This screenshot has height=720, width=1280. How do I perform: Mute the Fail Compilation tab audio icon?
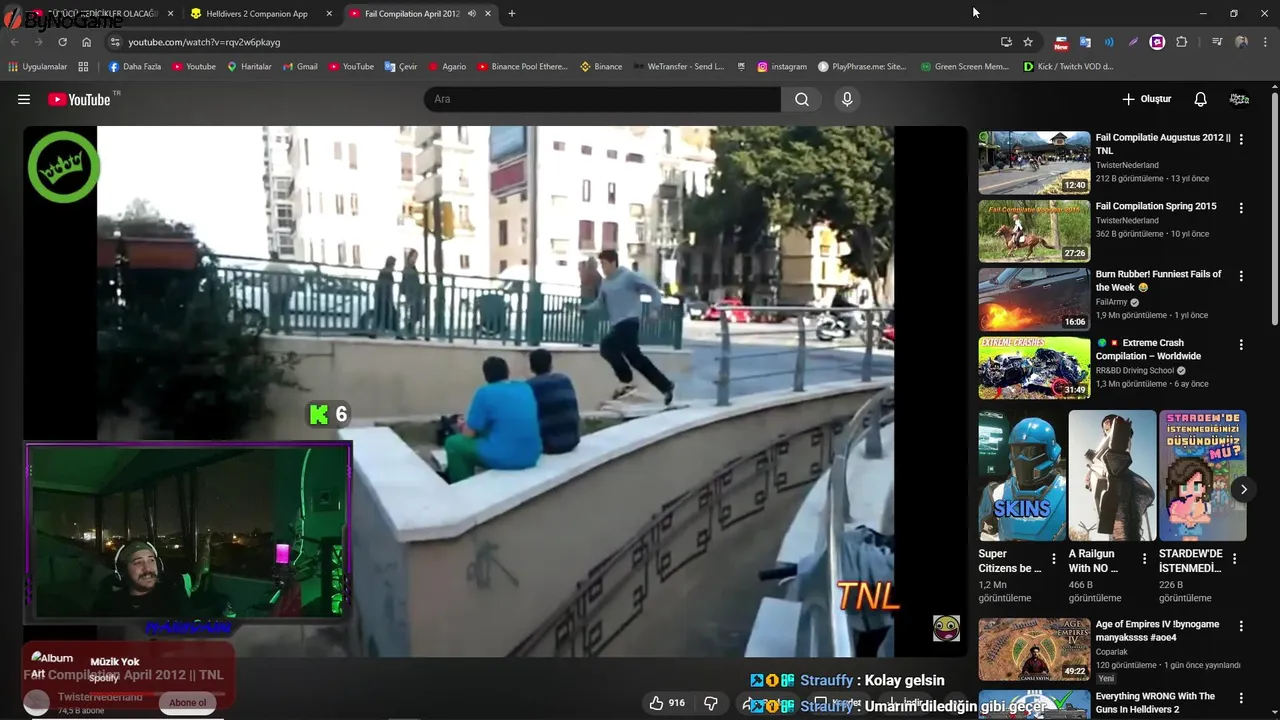471,14
